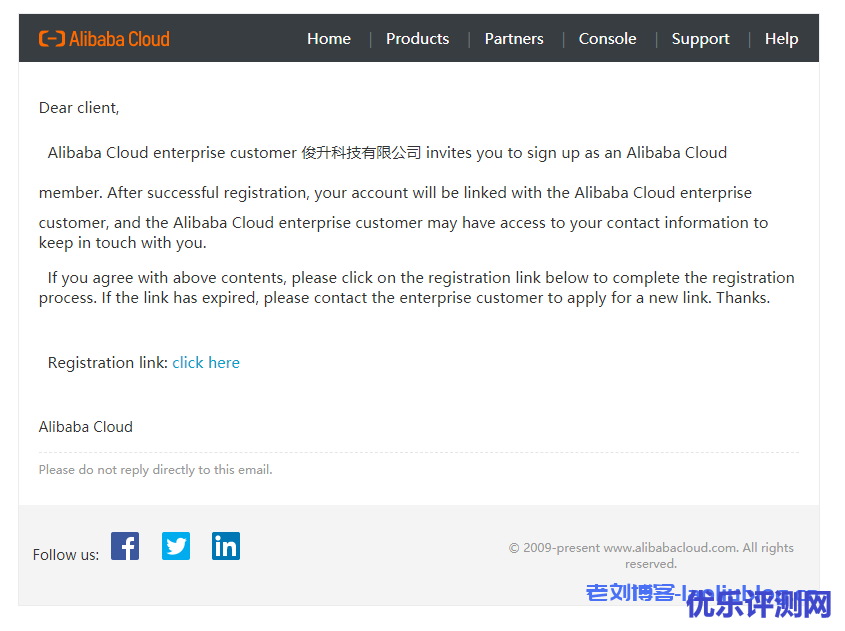The height and width of the screenshot is (631, 845).
Task: Click the www.alibabacloud.com copyright text
Action: point(670,548)
